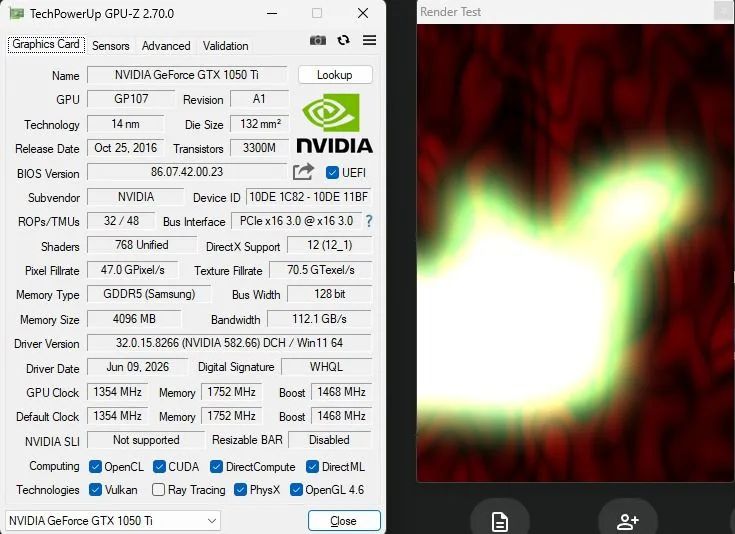Screen dimensions: 735x534
Task: Click inside the Render Test animation area
Action: click(576, 253)
